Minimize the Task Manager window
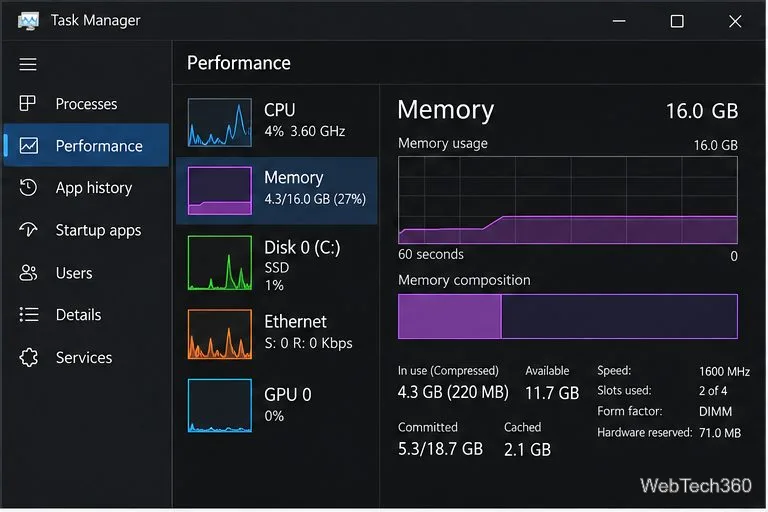Screen dimensions: 768x512 [x=619, y=21]
